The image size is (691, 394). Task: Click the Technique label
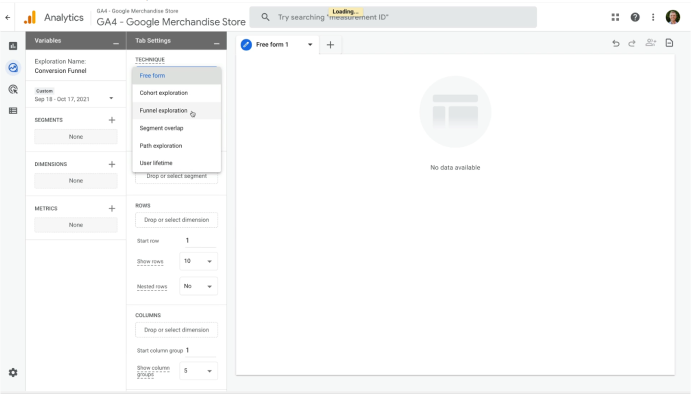[150, 59]
